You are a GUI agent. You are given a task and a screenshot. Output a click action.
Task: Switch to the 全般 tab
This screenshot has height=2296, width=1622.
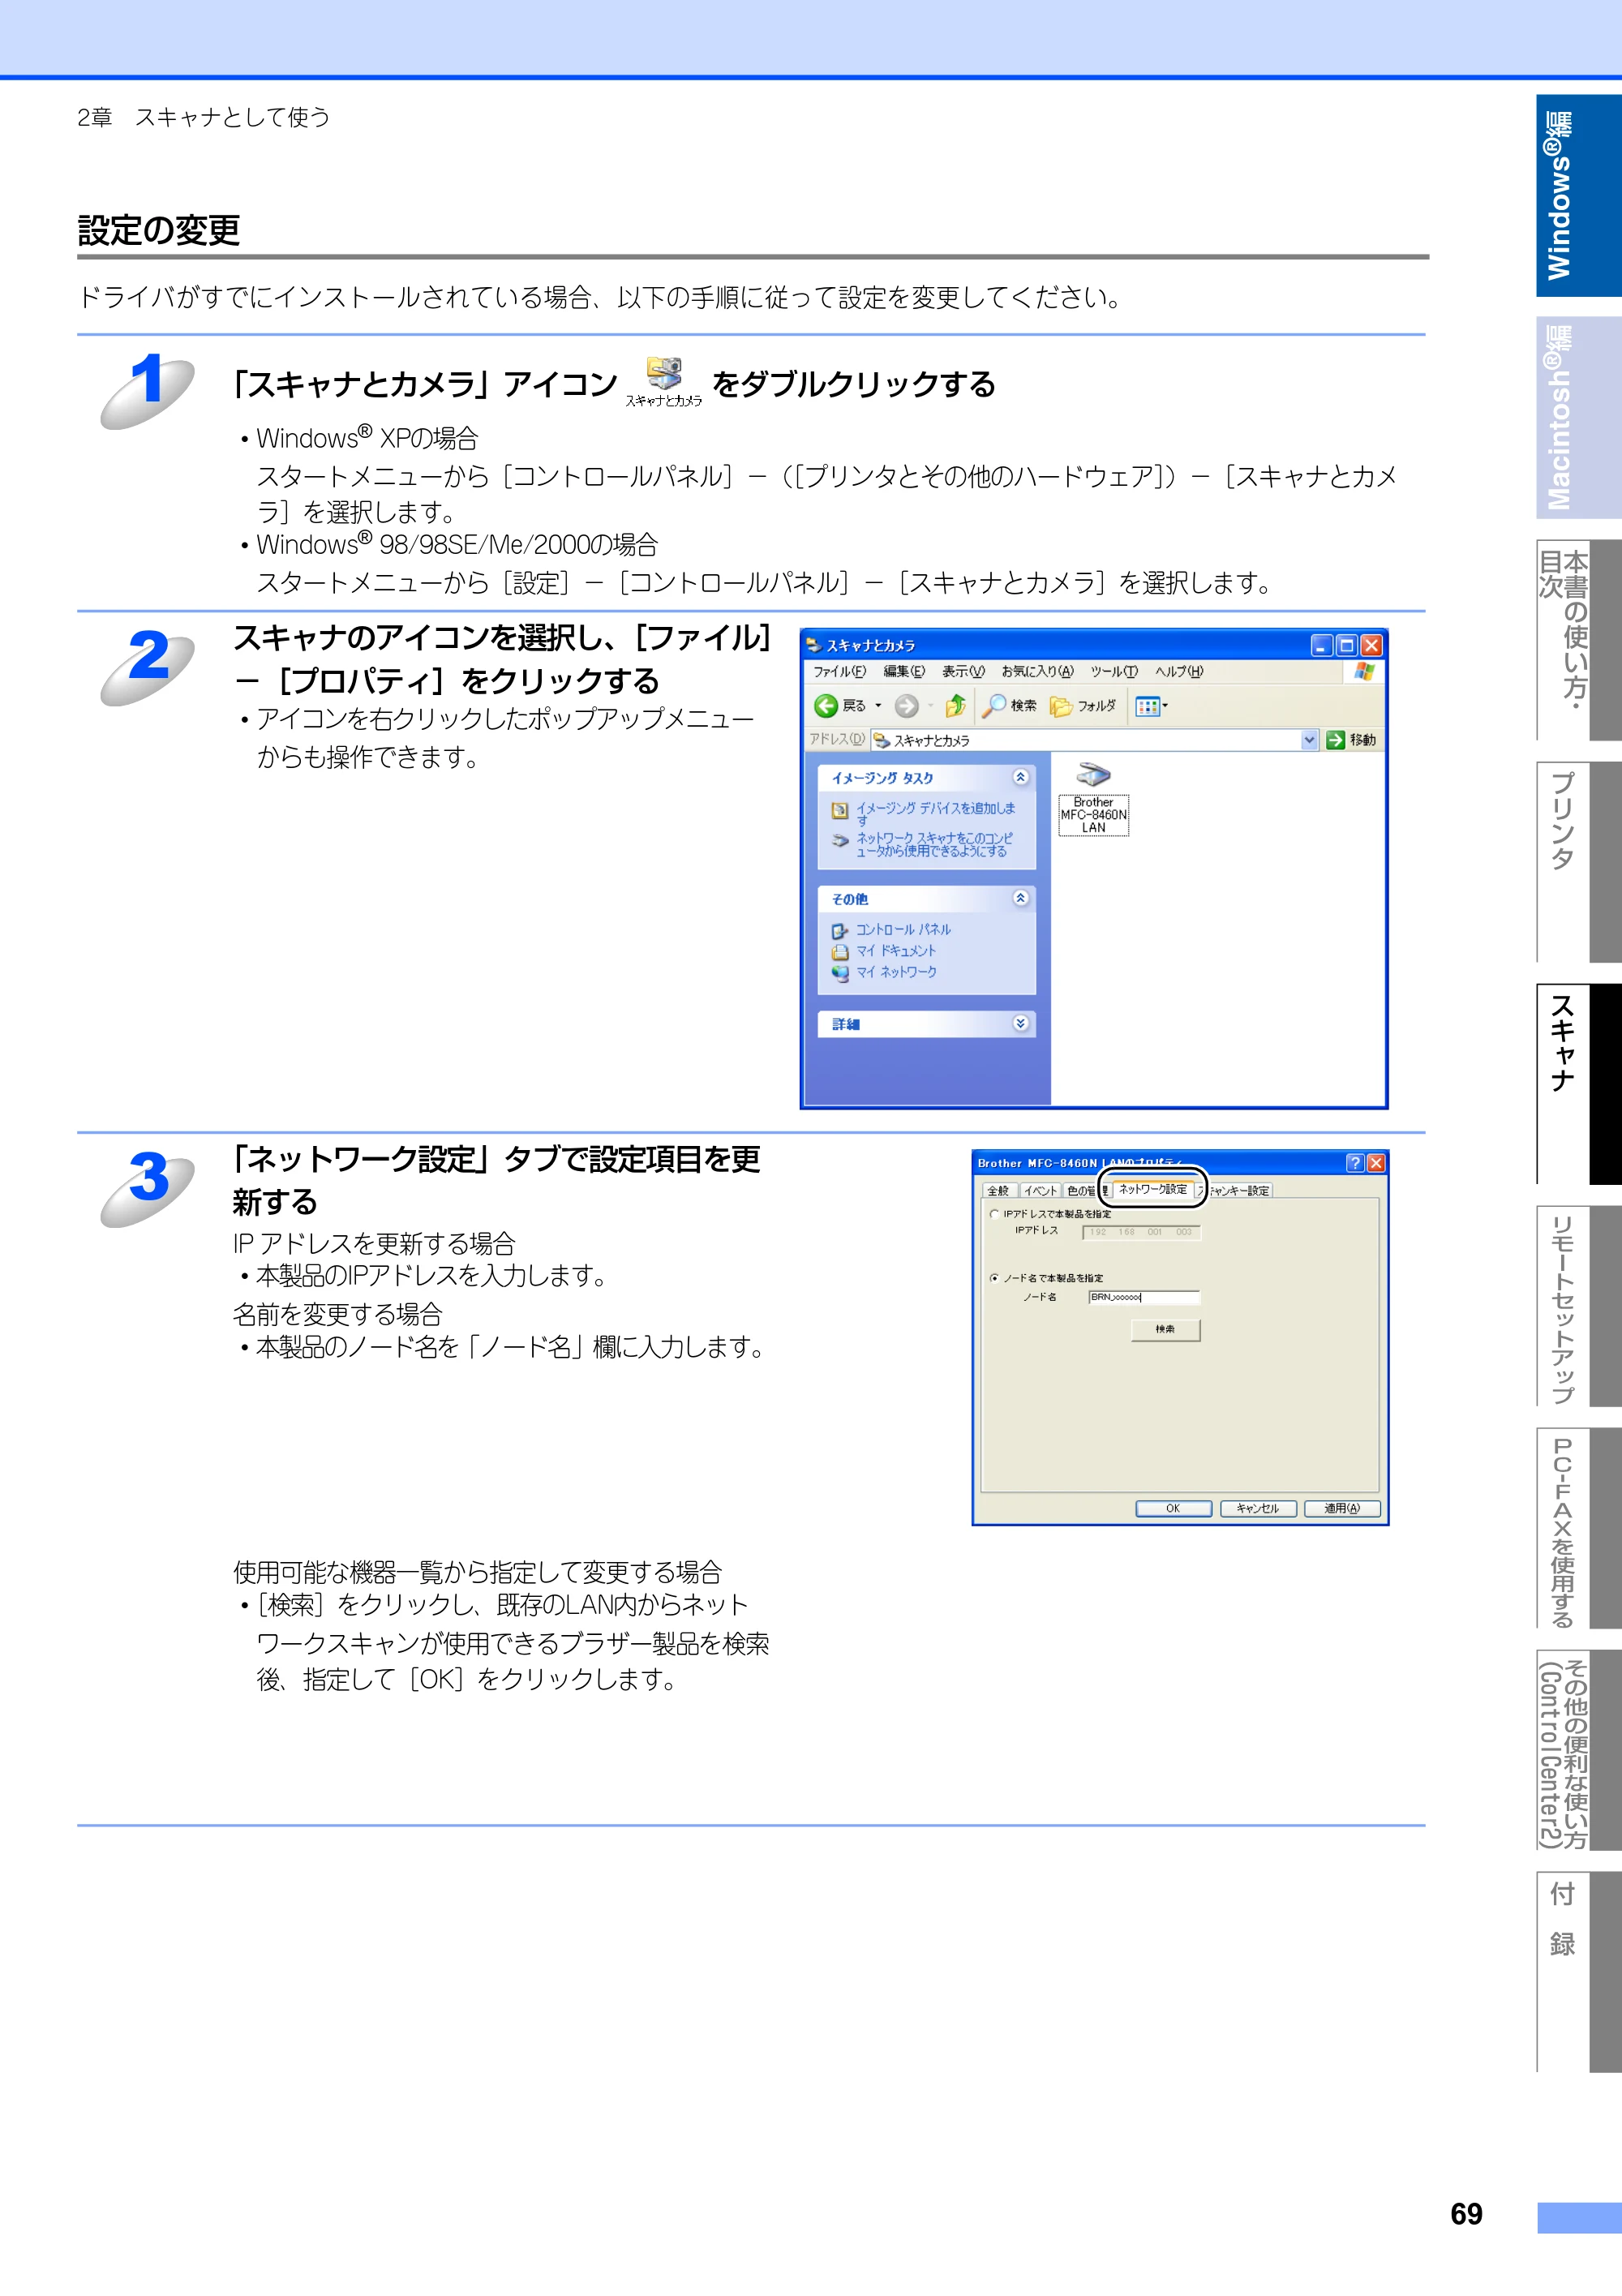click(x=998, y=1191)
